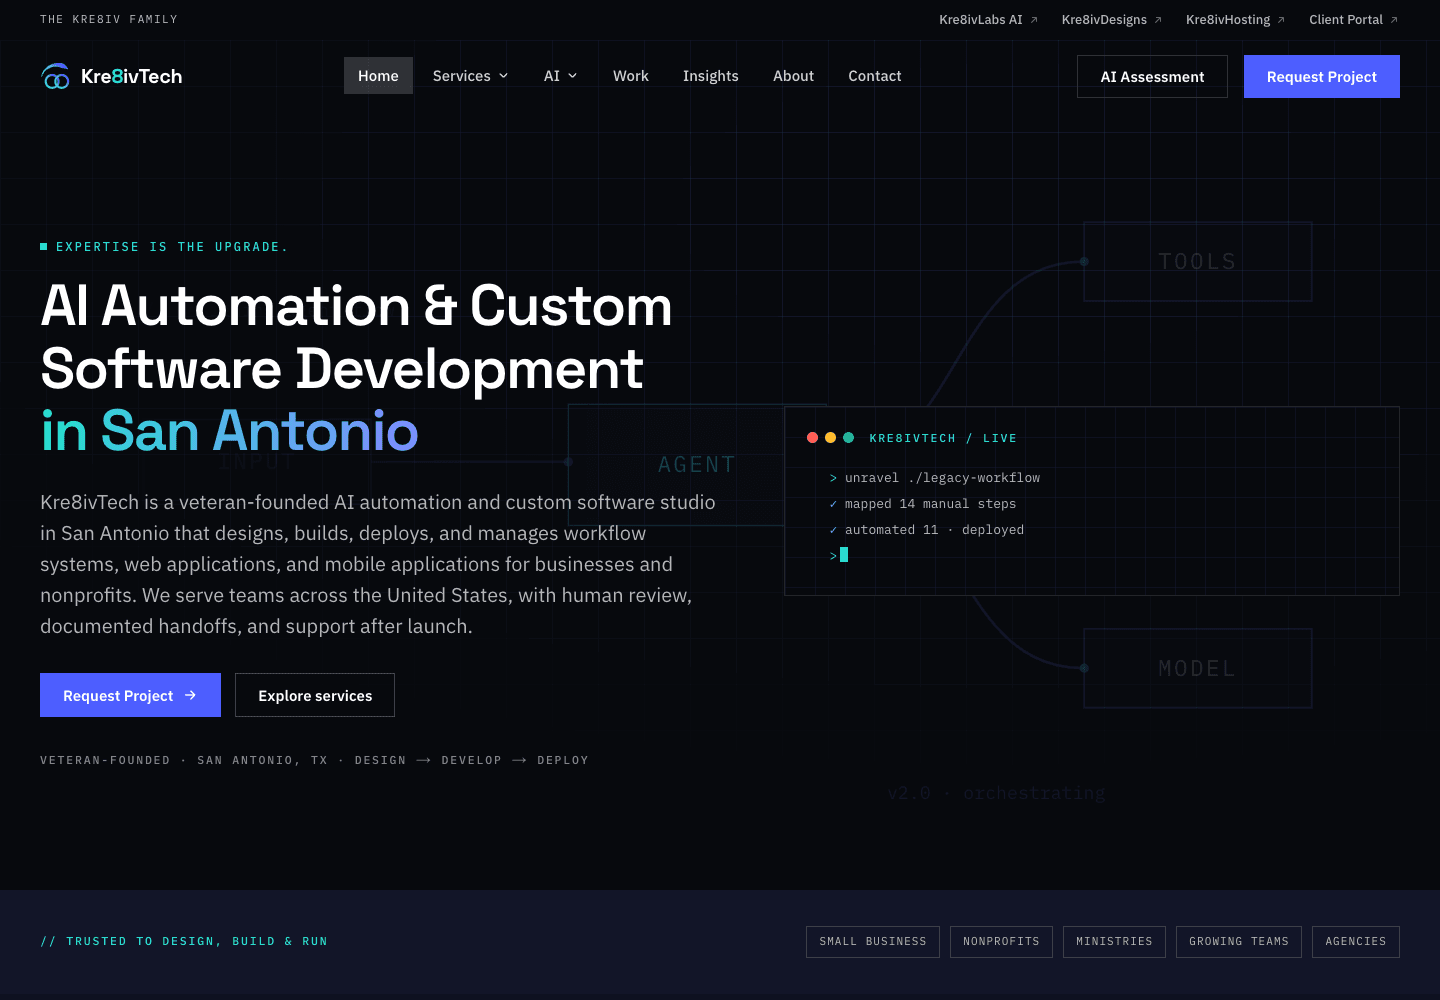Image resolution: width=1440 pixels, height=1000 pixels.
Task: Click the 'automated 11 · deployed' line
Action: tap(934, 530)
